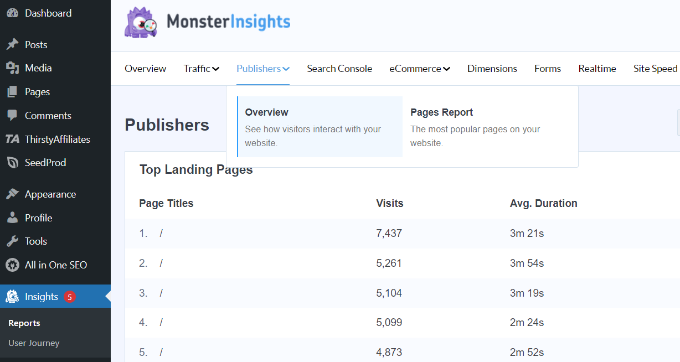This screenshot has width=680, height=362.
Task: Click the Top Landing Pages heading
Action: pos(196,170)
